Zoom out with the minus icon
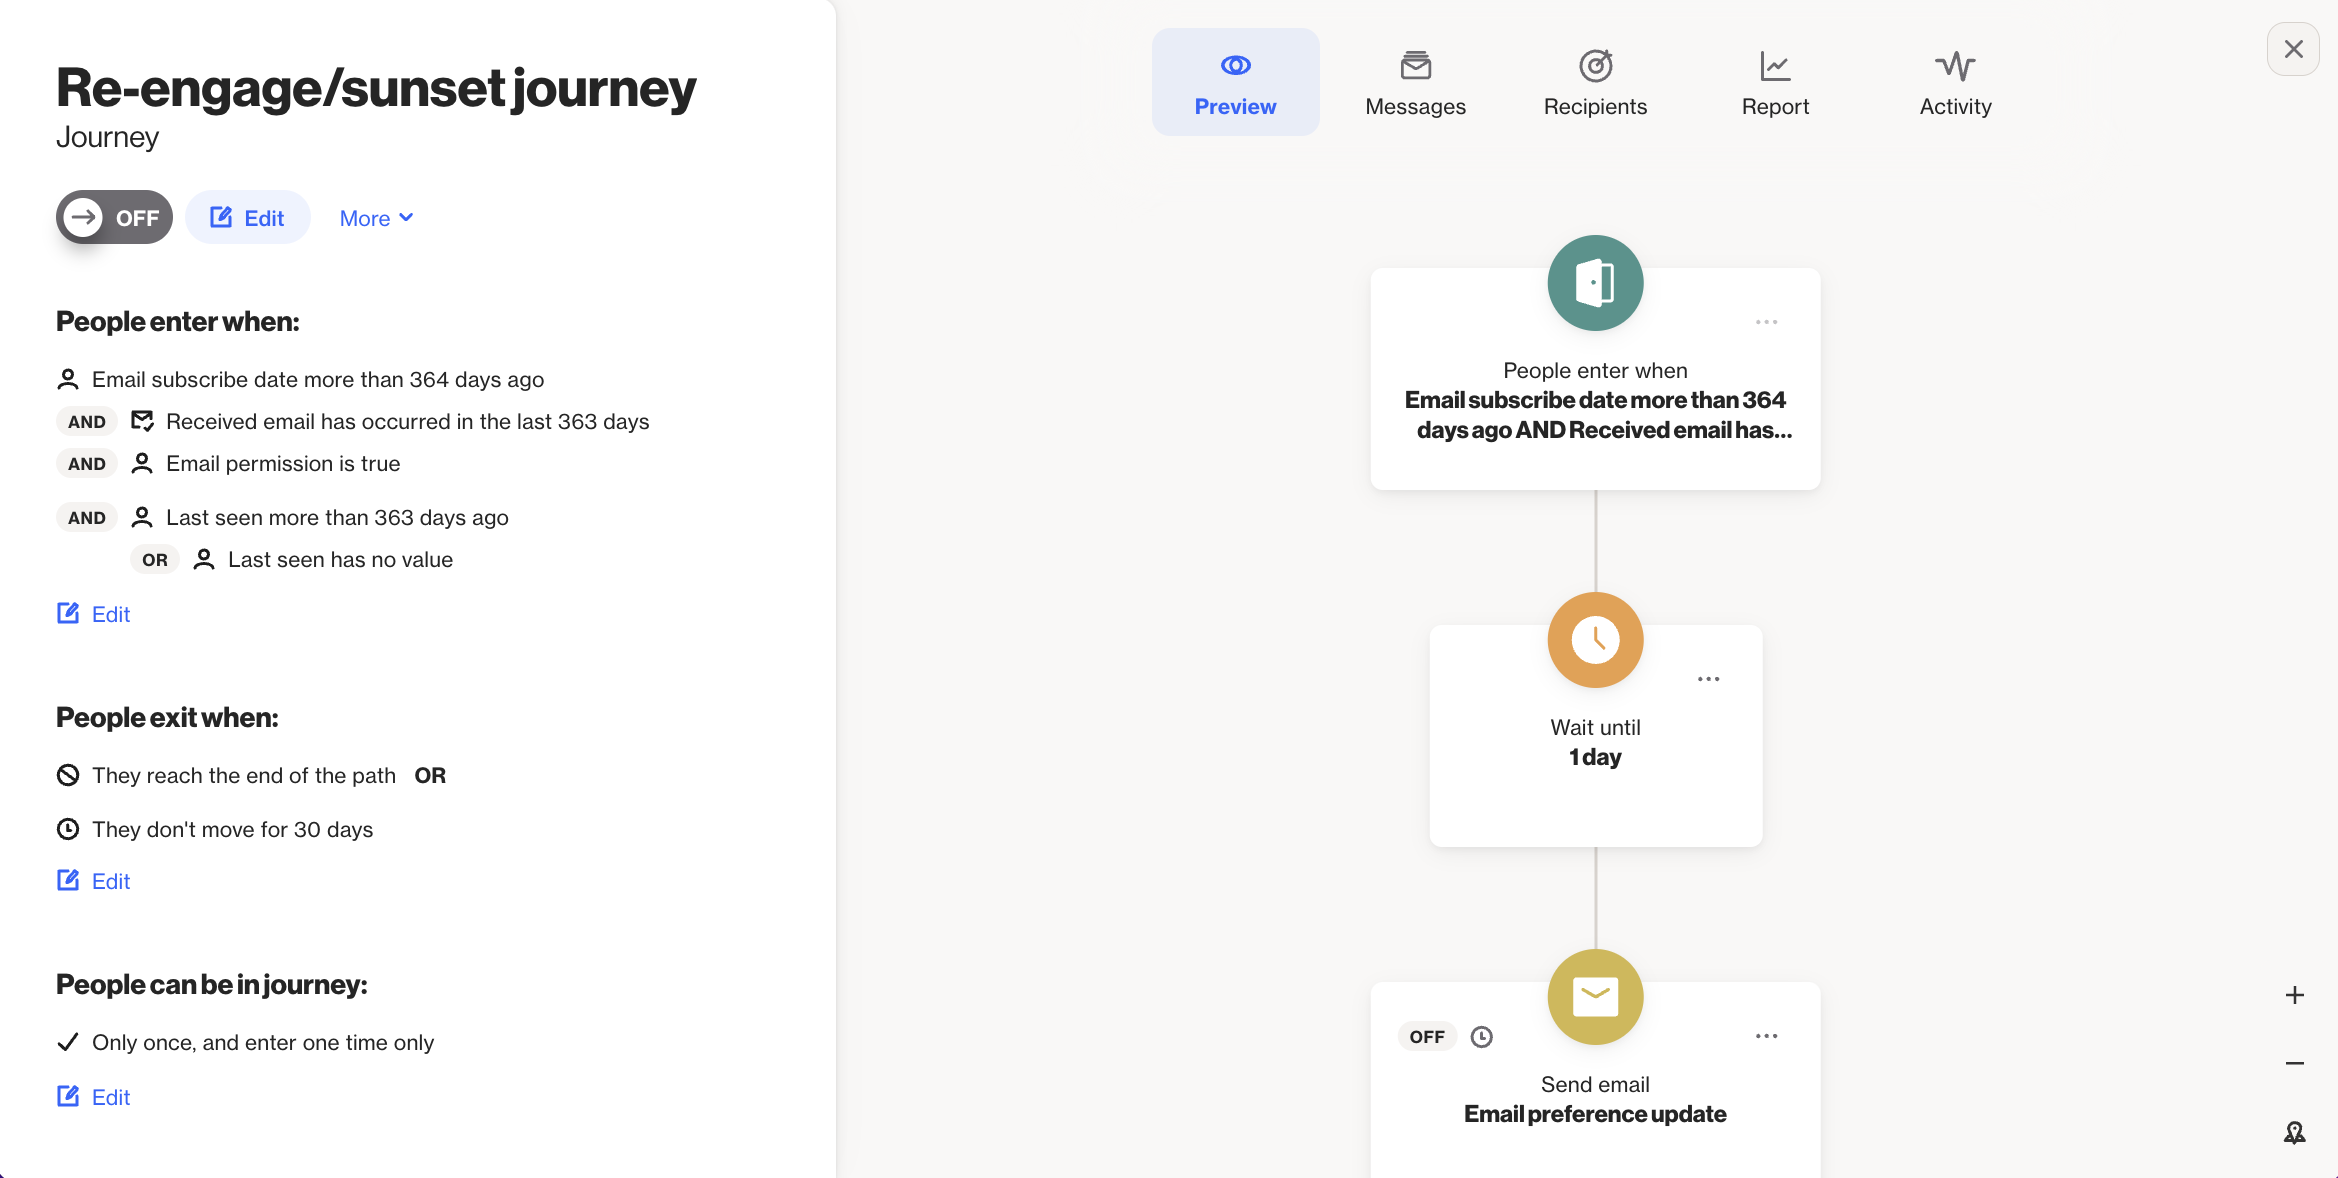2338x1178 pixels. tap(2294, 1063)
